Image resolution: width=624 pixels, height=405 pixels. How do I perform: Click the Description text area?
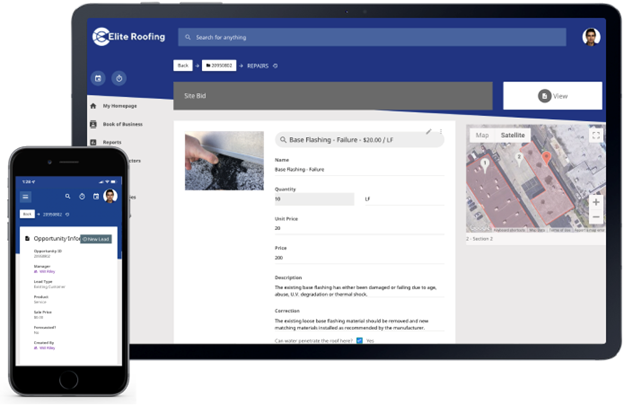click(359, 290)
